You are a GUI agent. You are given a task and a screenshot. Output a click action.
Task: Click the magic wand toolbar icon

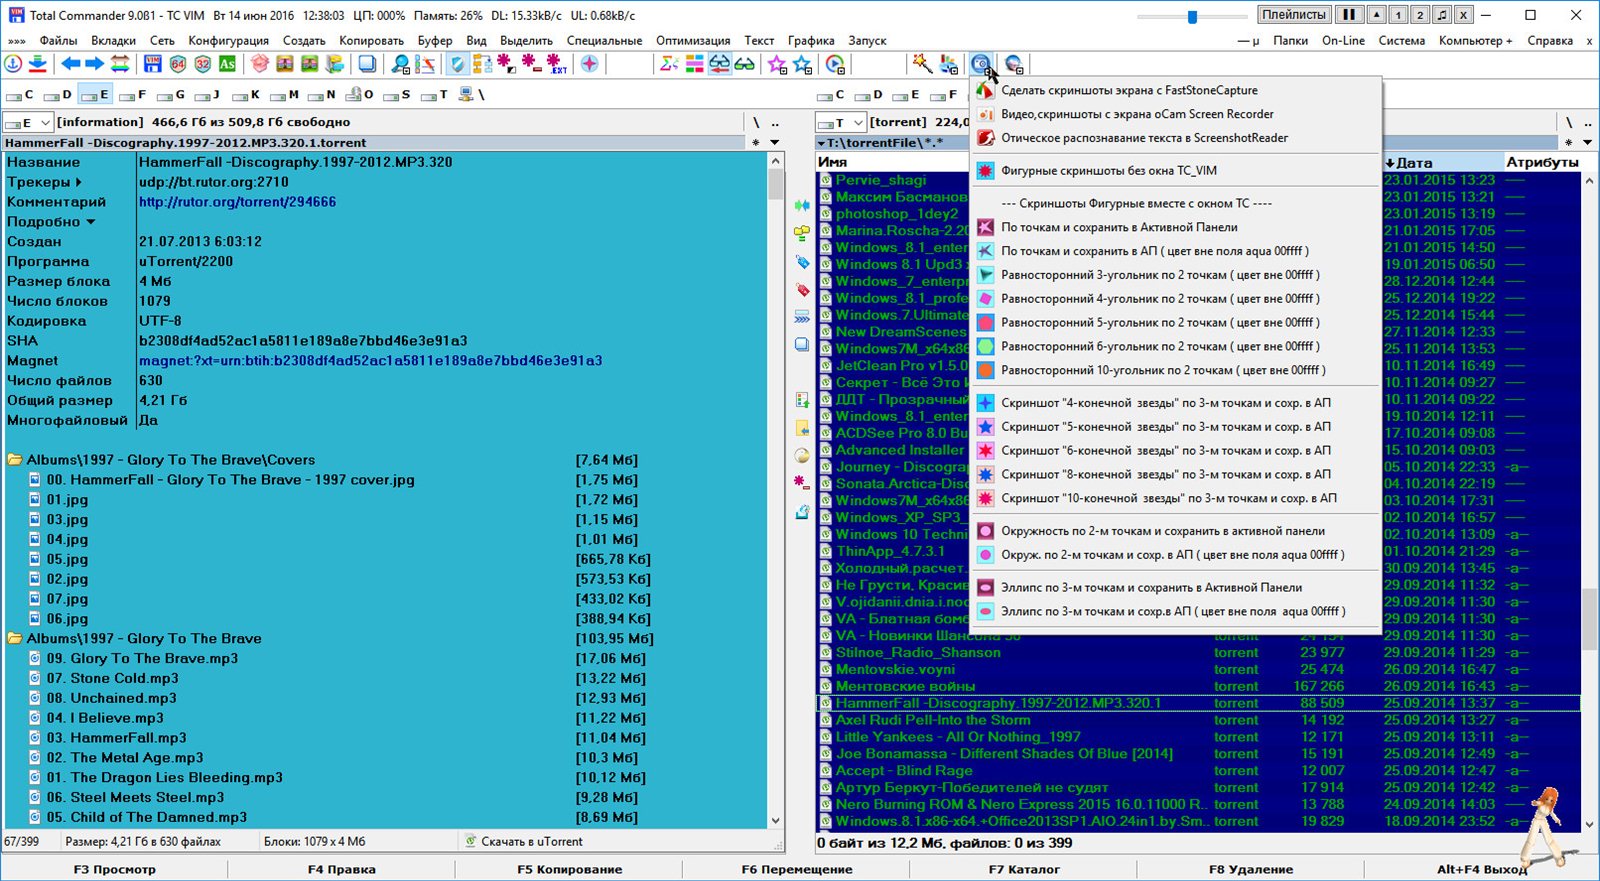(922, 64)
